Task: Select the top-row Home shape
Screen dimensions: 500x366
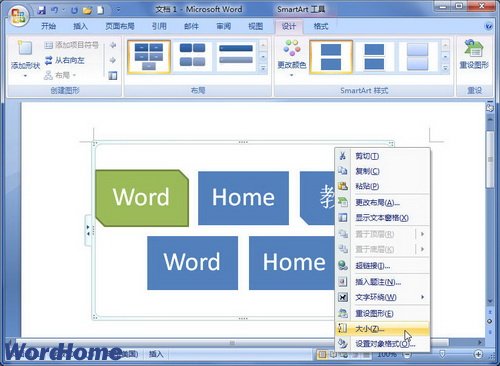Action: [x=243, y=198]
